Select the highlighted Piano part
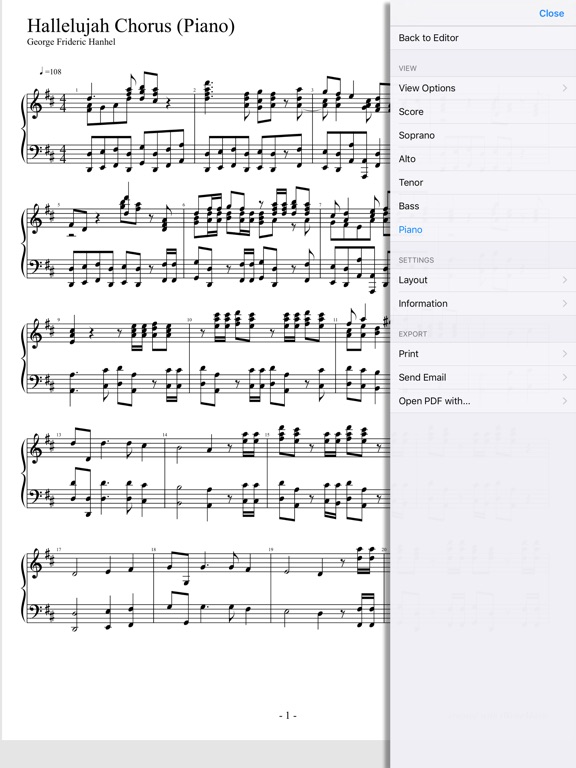The width and height of the screenshot is (576, 768). pos(483,230)
